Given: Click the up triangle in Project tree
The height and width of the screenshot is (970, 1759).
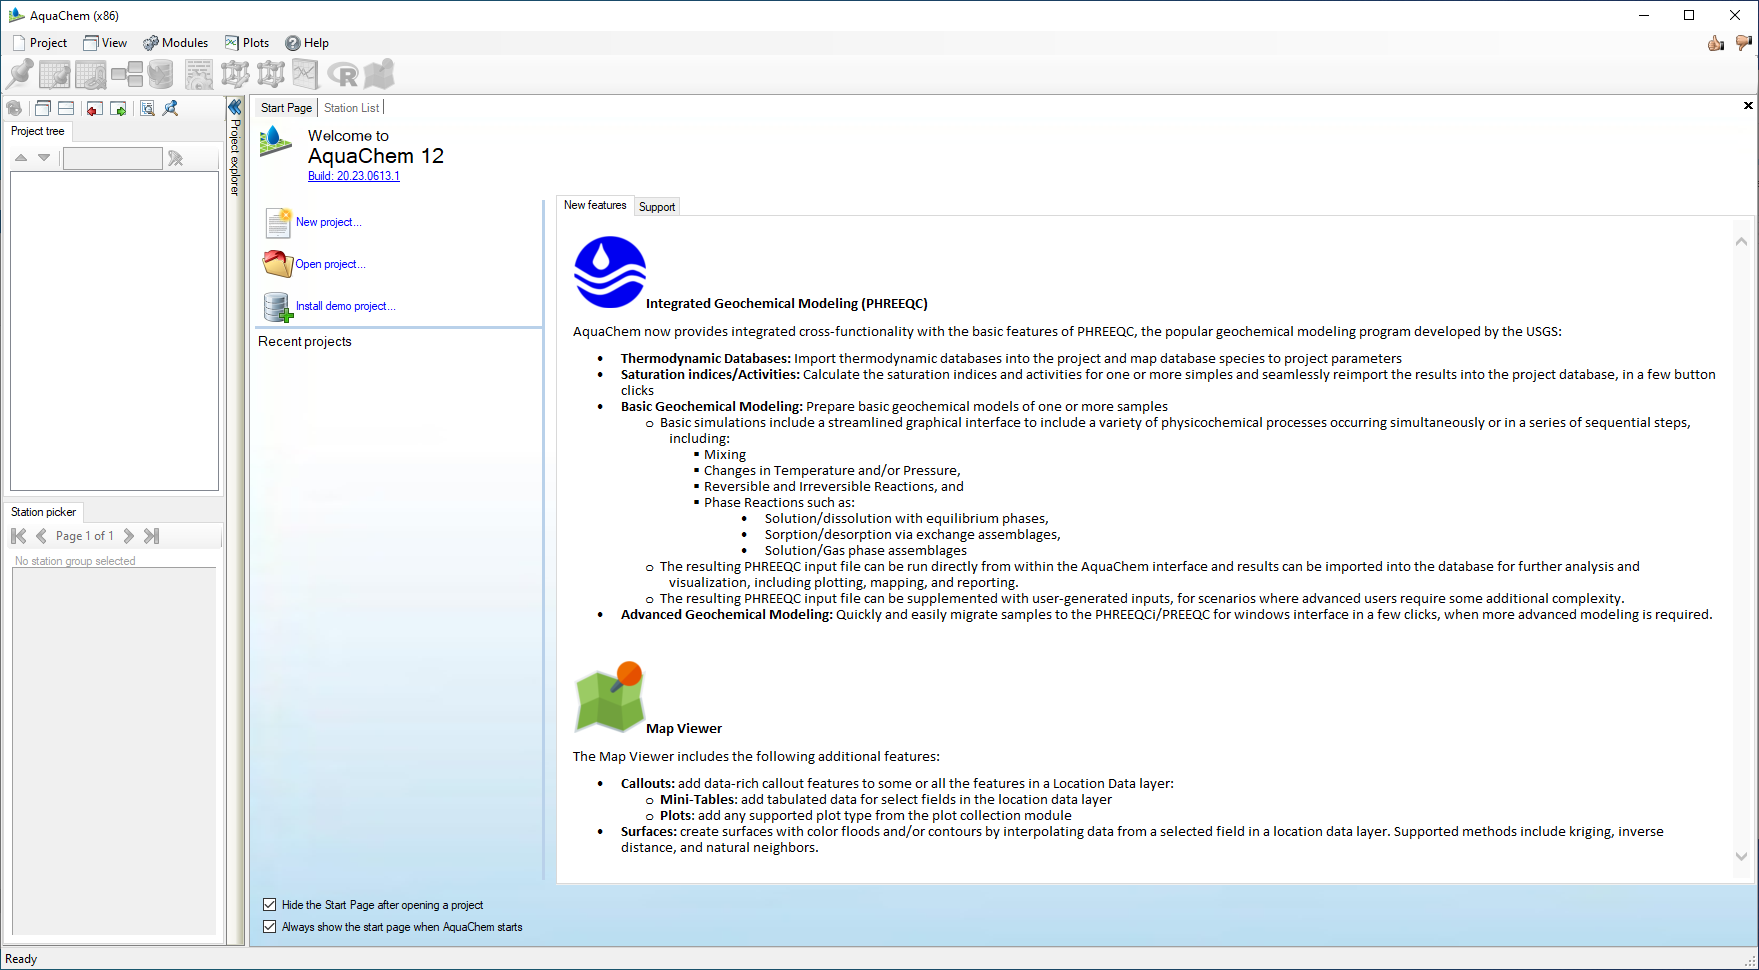Looking at the screenshot, I should point(21,158).
